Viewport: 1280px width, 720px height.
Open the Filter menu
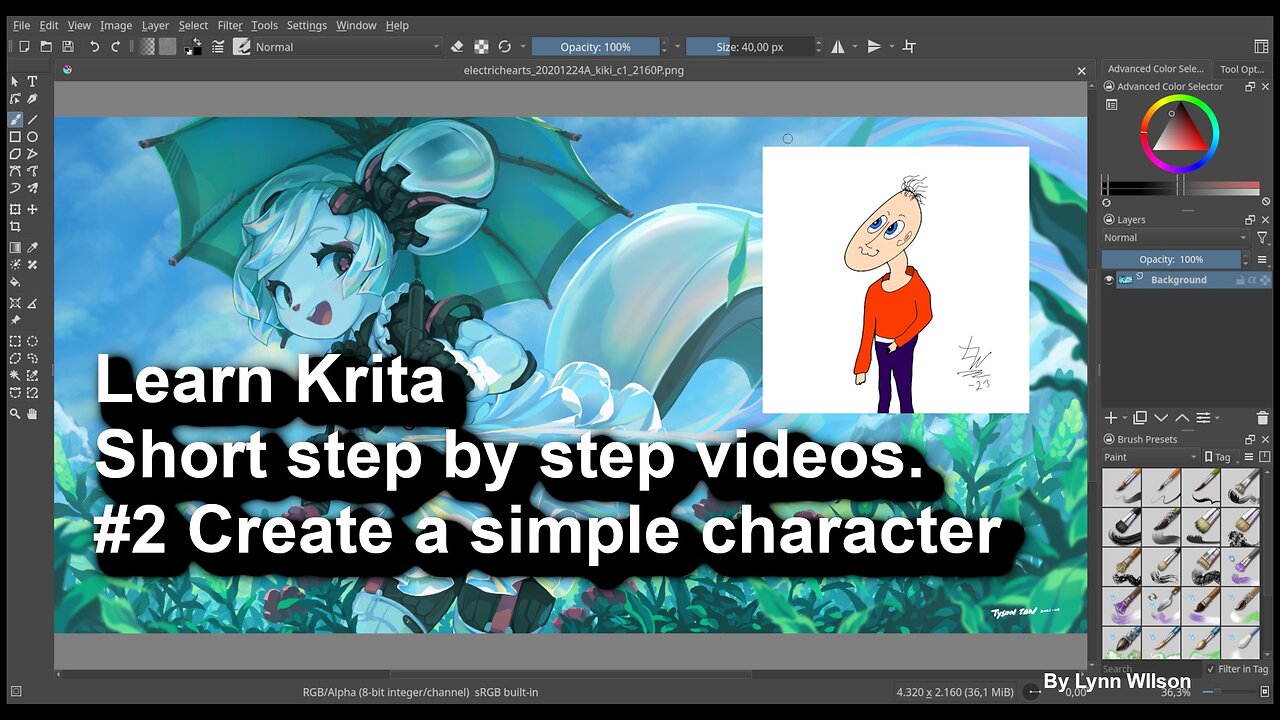pos(230,25)
